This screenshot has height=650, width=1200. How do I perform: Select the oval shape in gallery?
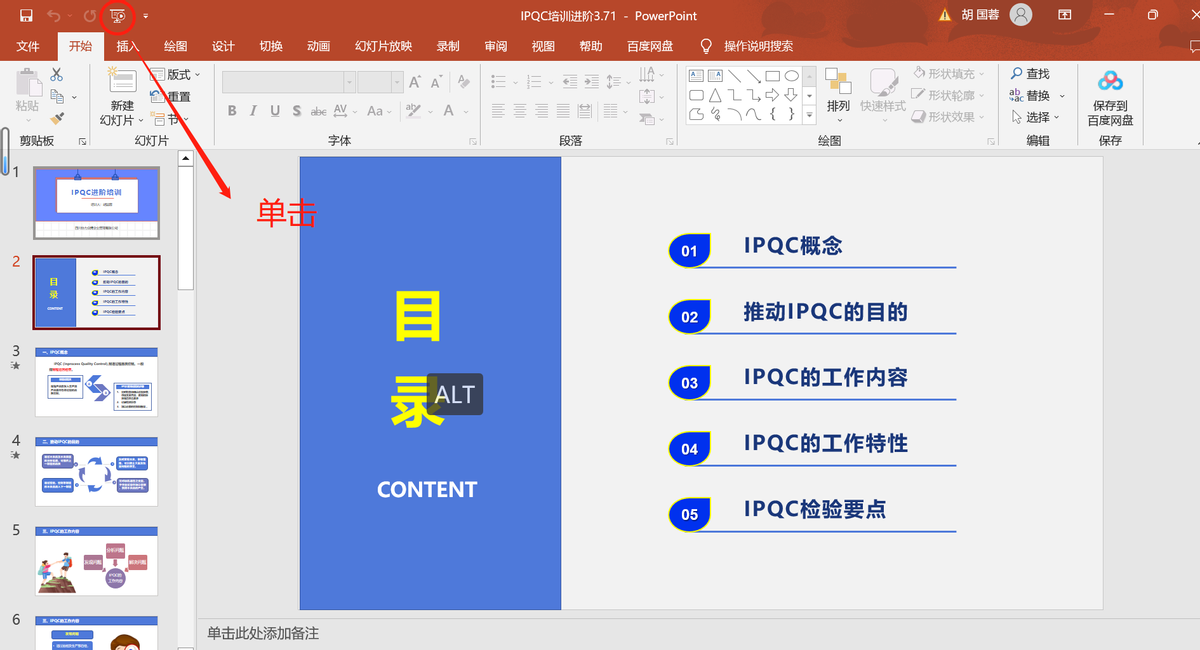[791, 76]
